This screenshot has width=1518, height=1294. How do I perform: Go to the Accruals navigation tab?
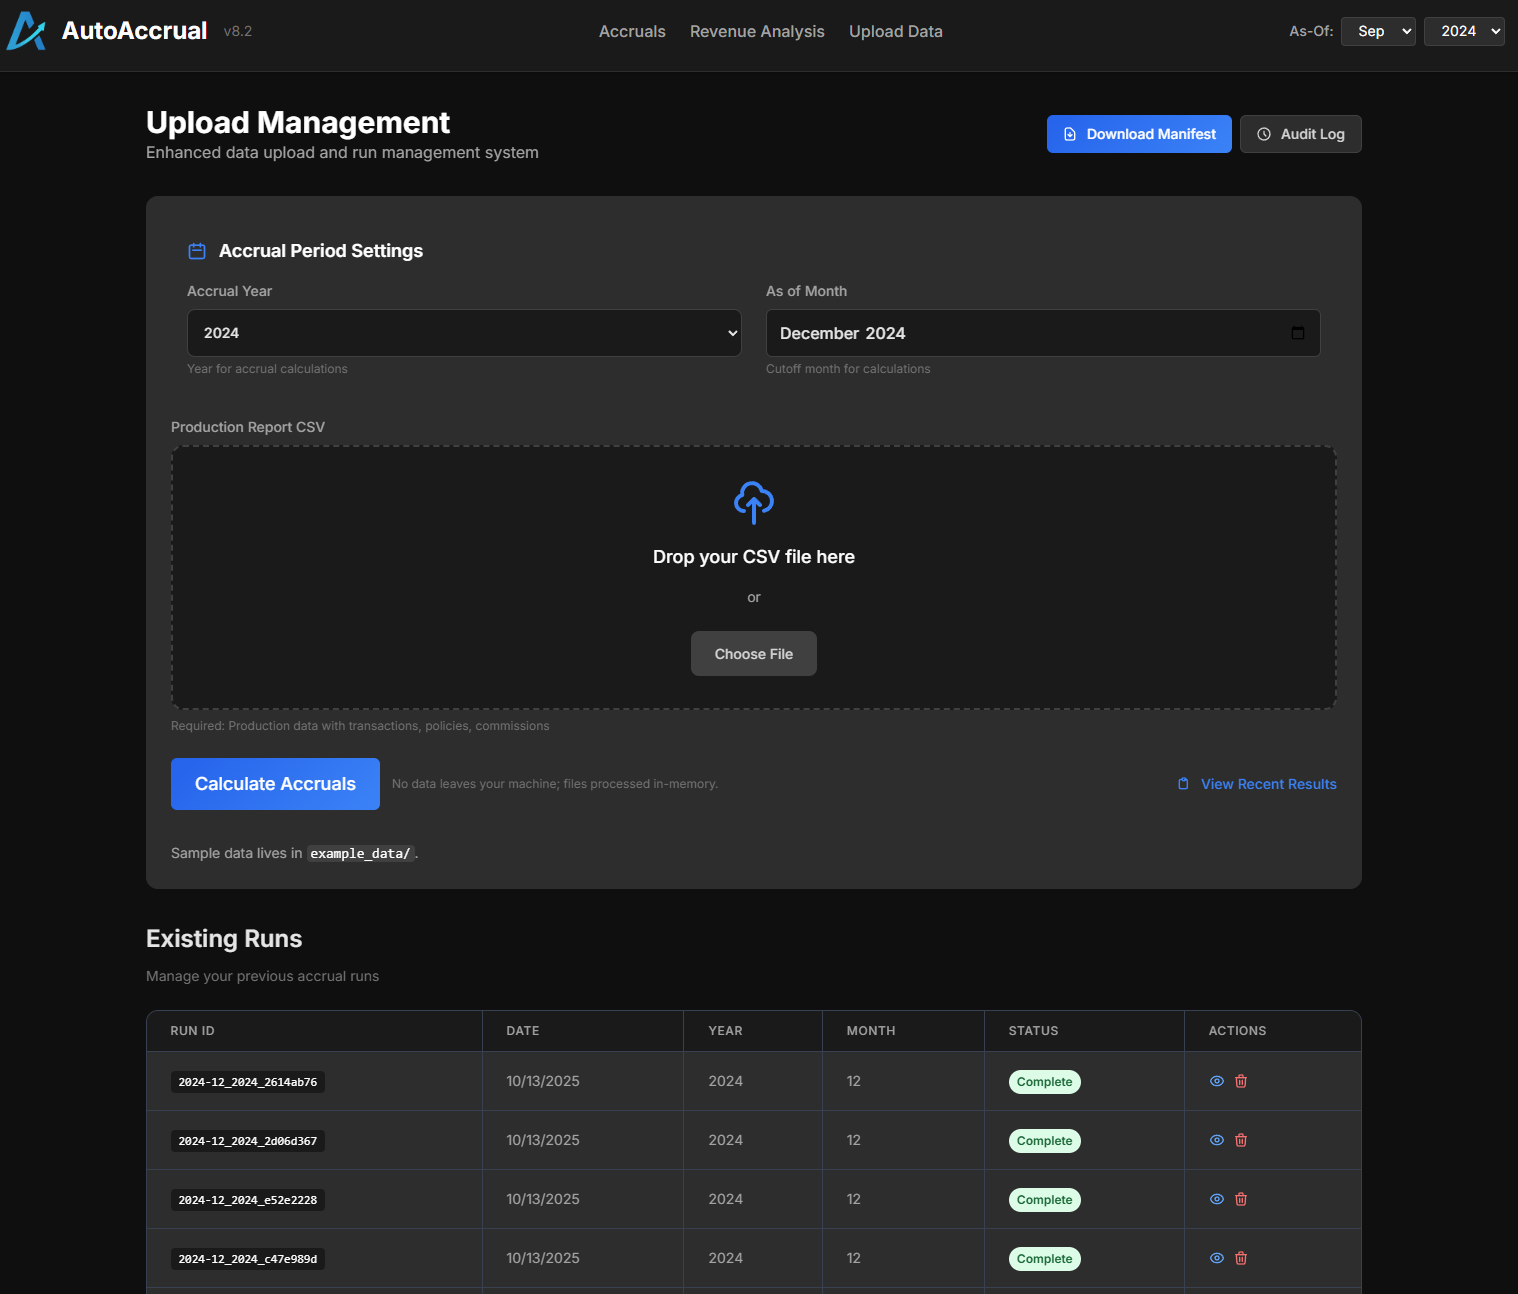tap(632, 31)
